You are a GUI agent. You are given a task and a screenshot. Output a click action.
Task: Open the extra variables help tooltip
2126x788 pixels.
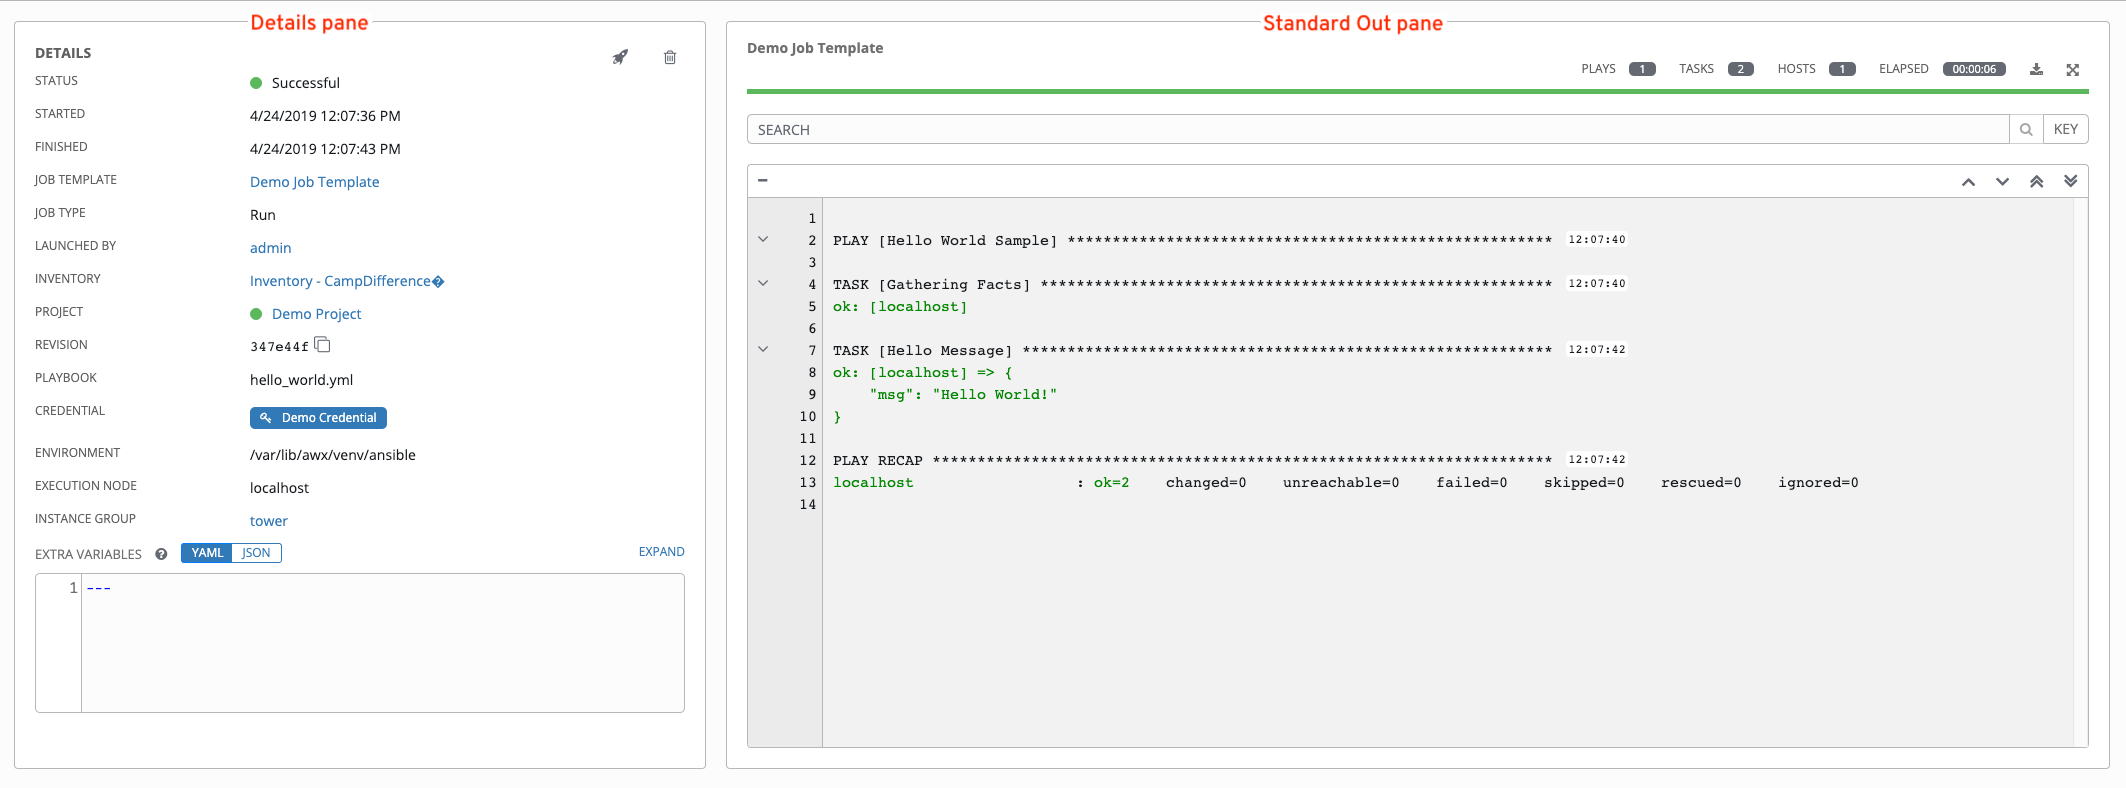pos(161,554)
